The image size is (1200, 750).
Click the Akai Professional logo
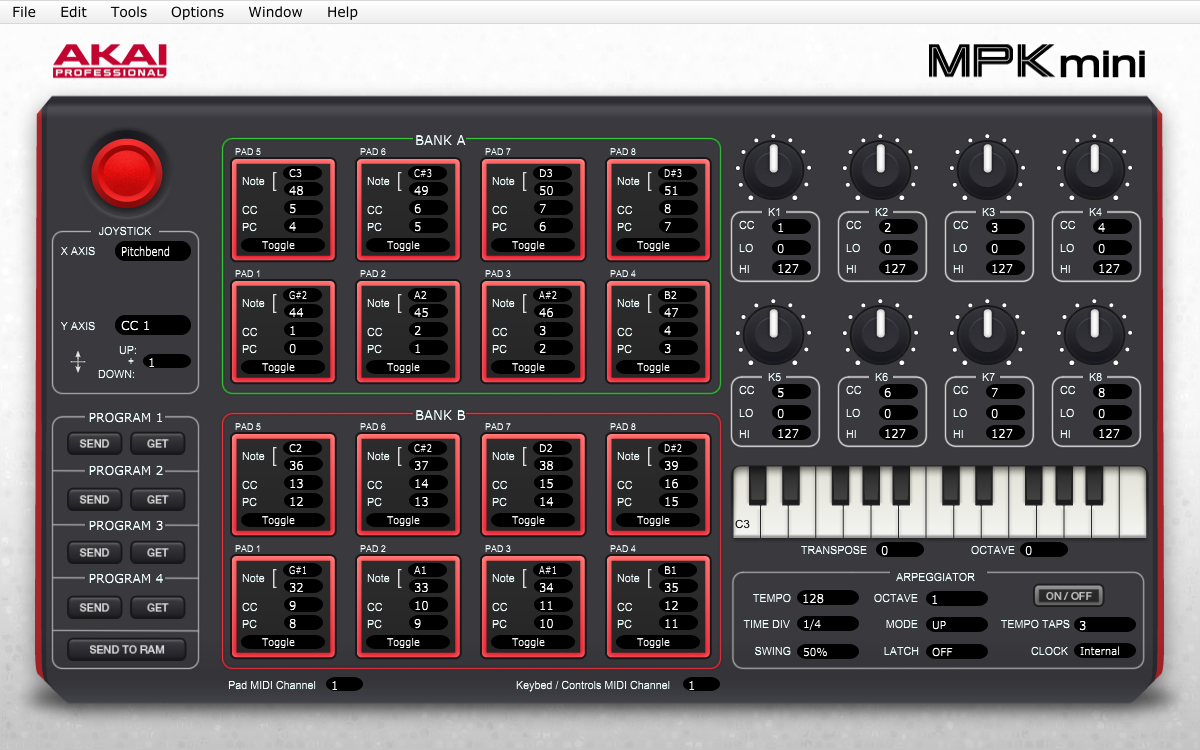(x=110, y=61)
